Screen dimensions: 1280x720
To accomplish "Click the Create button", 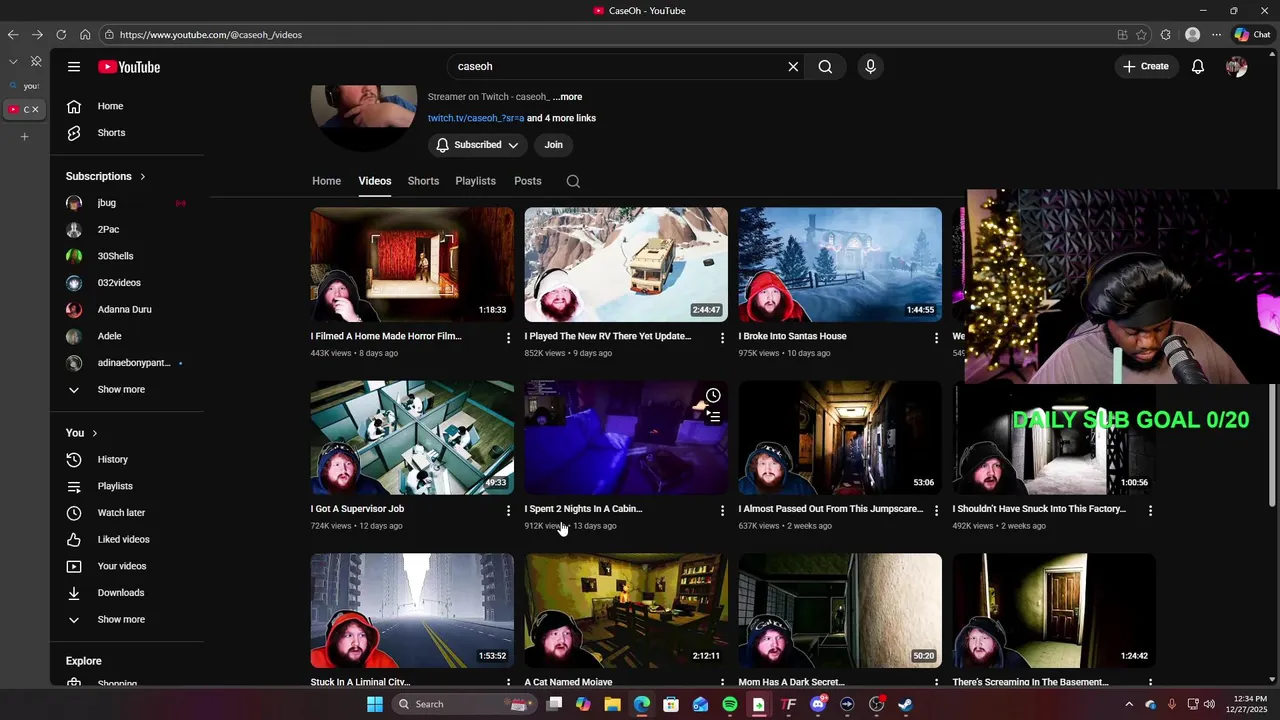I will [x=1145, y=67].
